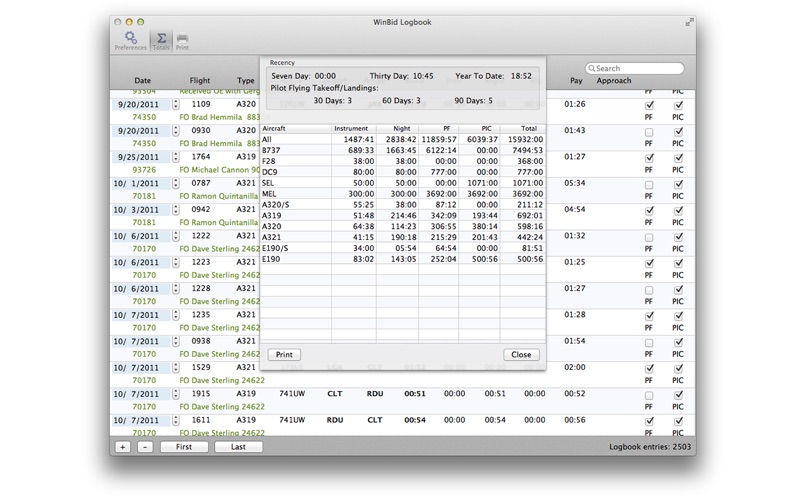Click the Print printer icon in toolbar

pos(182,40)
